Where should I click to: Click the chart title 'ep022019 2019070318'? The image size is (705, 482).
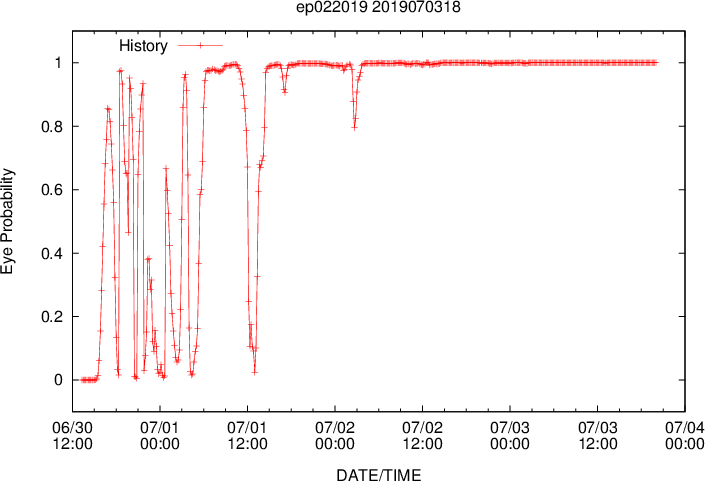tap(378, 7)
